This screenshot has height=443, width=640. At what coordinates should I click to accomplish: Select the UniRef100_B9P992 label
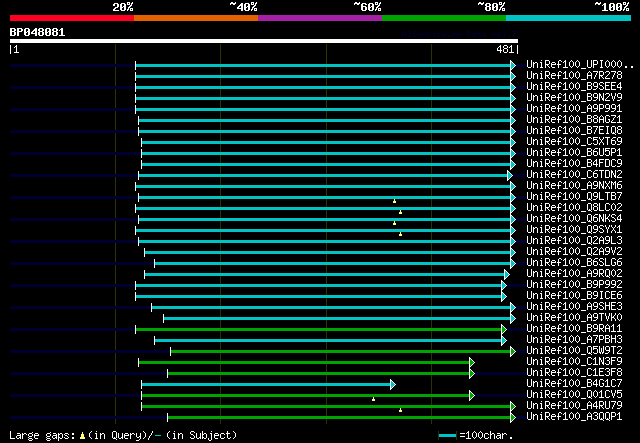[x=574, y=285]
